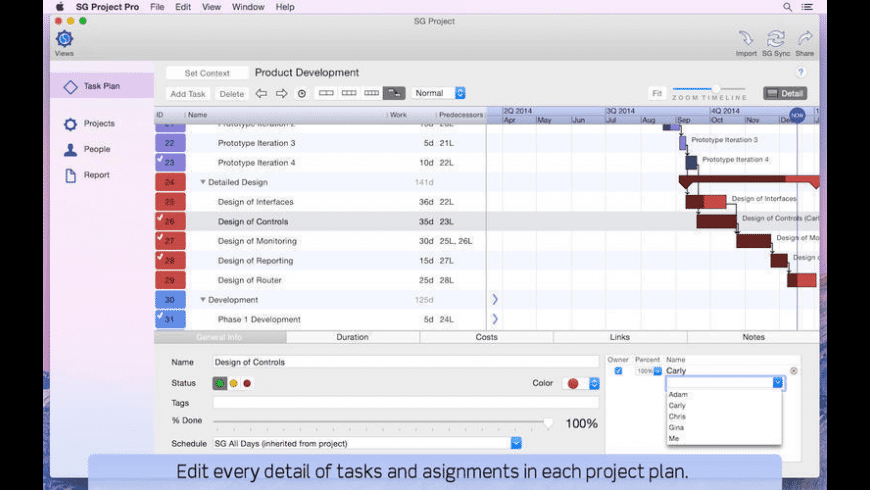Click the Add Task button
This screenshot has width=870, height=490.
187,94
